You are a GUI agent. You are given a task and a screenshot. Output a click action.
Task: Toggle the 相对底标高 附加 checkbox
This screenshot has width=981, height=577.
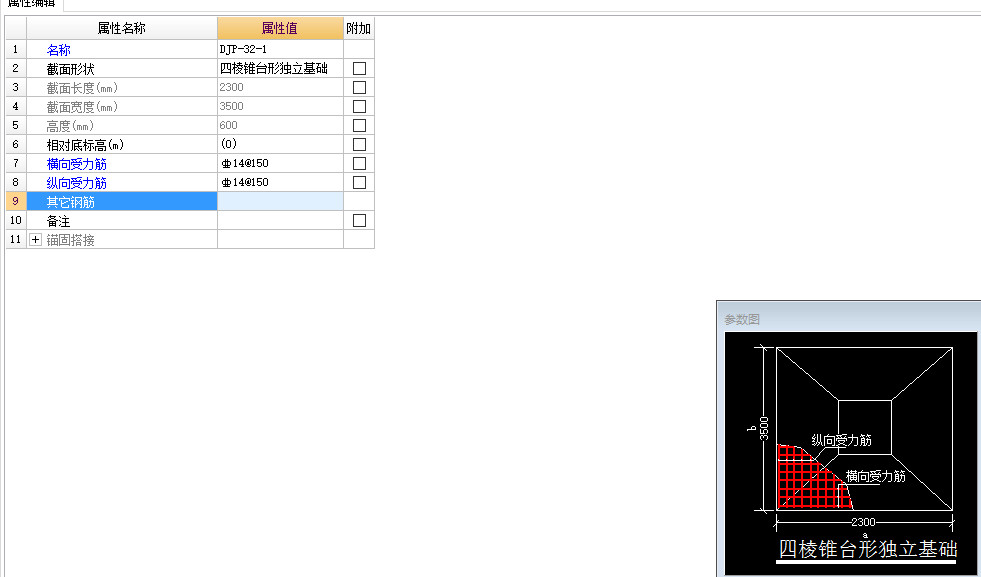tap(359, 144)
